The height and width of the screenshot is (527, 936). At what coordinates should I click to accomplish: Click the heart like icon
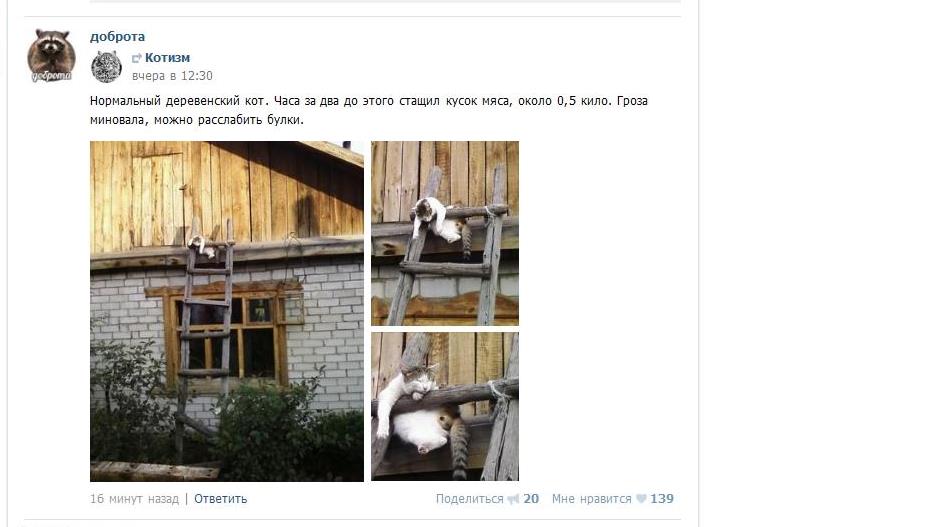click(641, 499)
